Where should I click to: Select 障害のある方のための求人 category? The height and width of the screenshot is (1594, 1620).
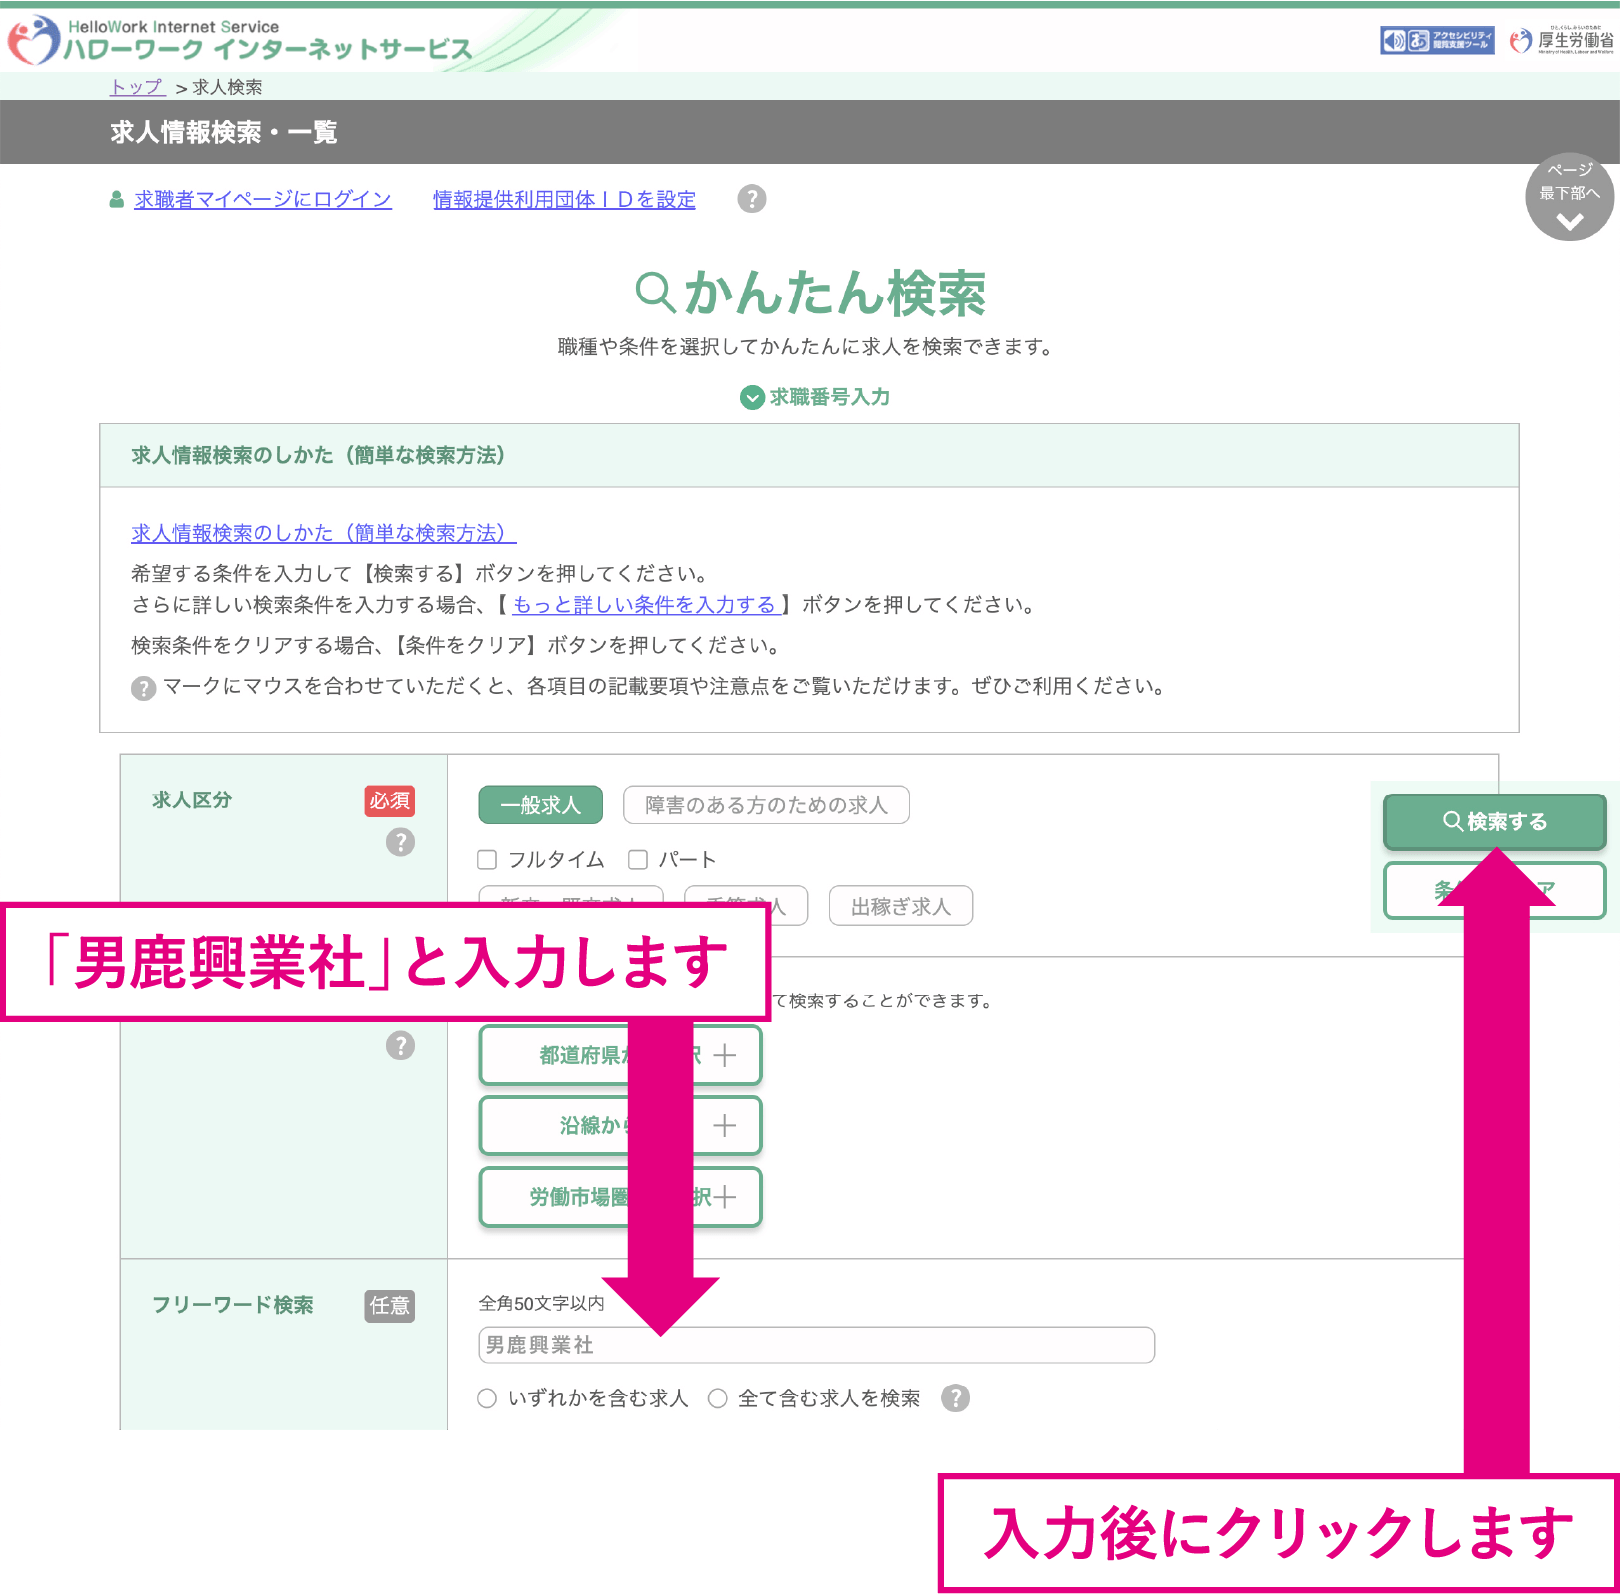click(x=766, y=805)
